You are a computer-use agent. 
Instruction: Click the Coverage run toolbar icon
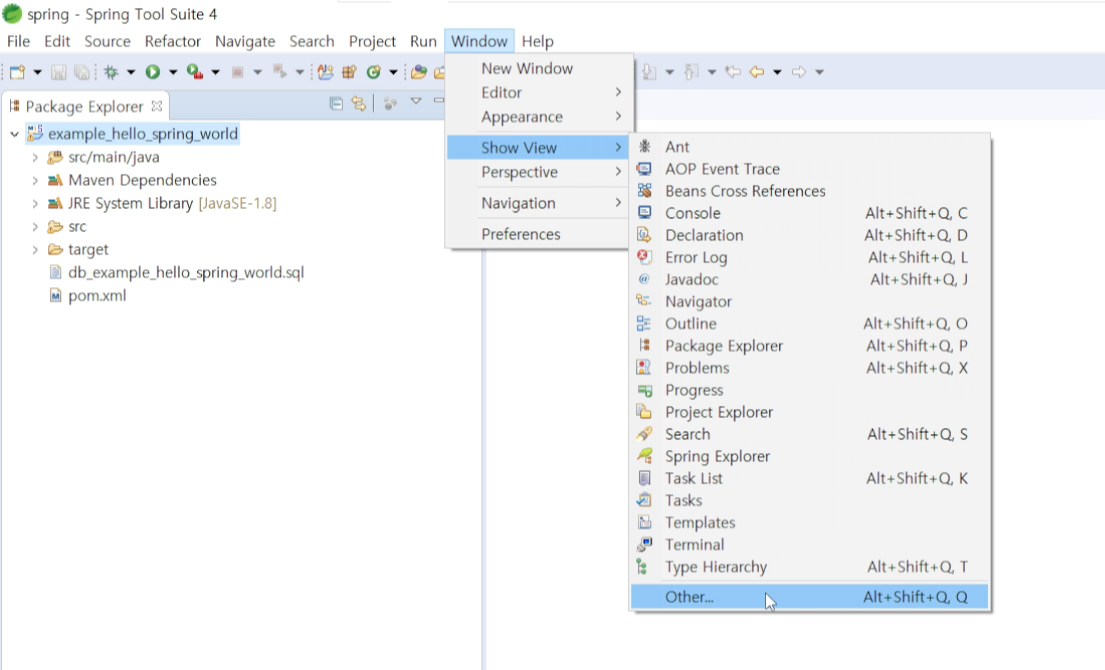(x=195, y=72)
